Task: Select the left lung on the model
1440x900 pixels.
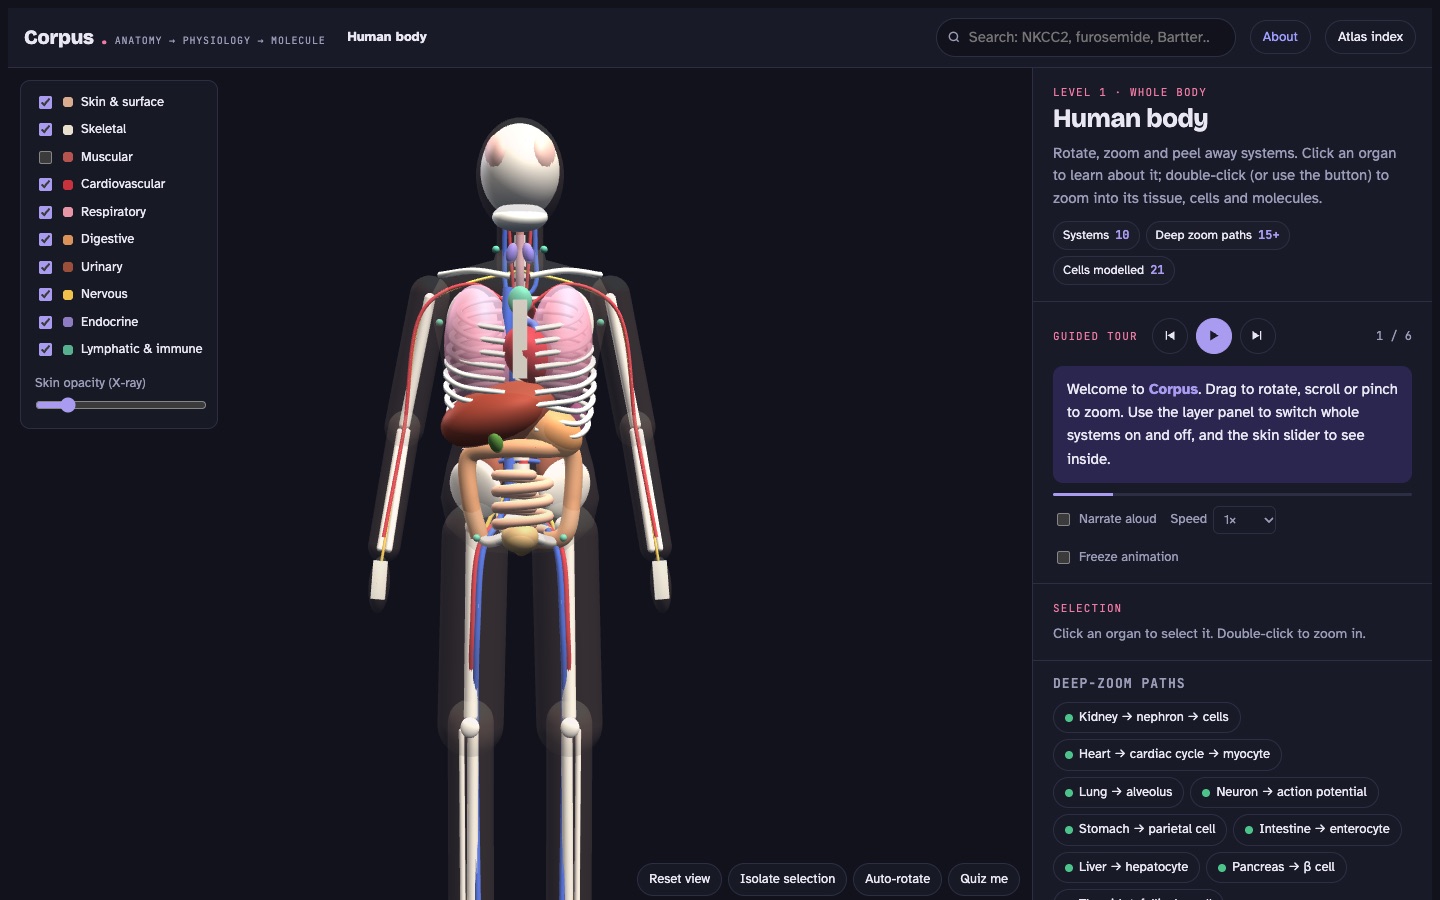Action: point(565,335)
